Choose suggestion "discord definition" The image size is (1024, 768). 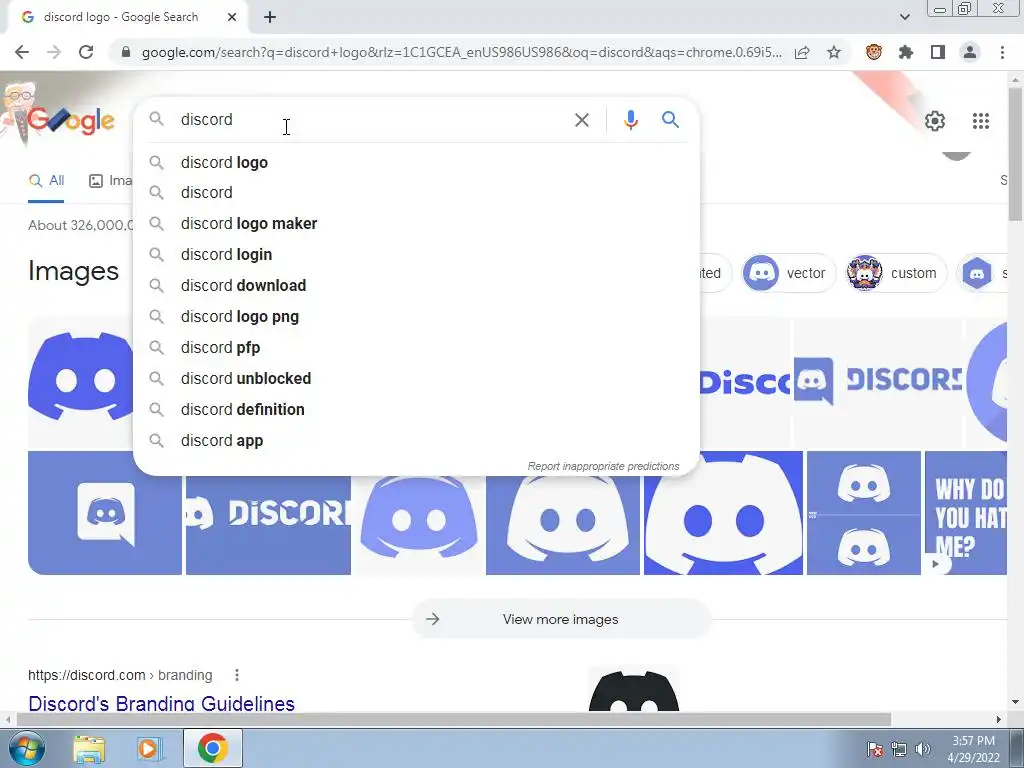[x=416, y=409]
